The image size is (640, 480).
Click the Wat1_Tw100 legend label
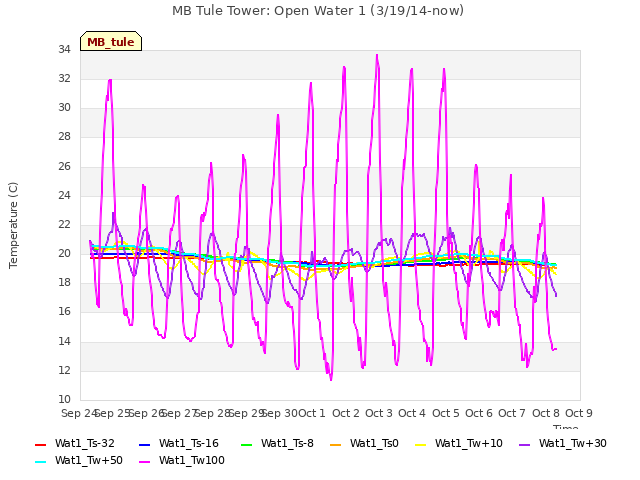(192, 460)
